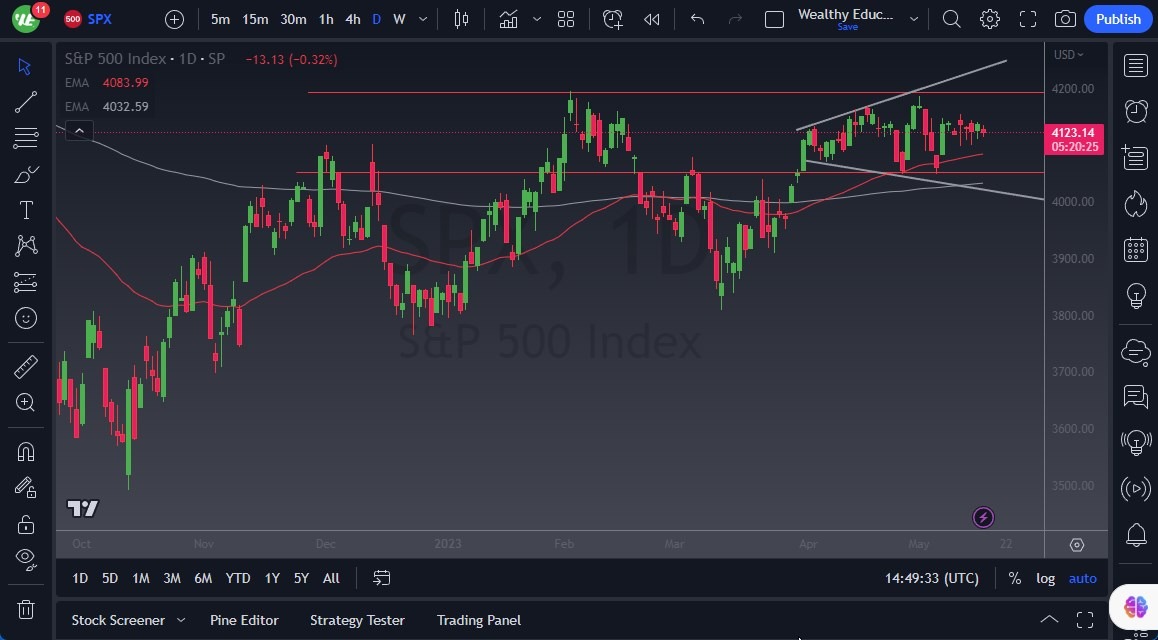
Task: Open the Wealthy Educ... layout name
Action: point(846,15)
